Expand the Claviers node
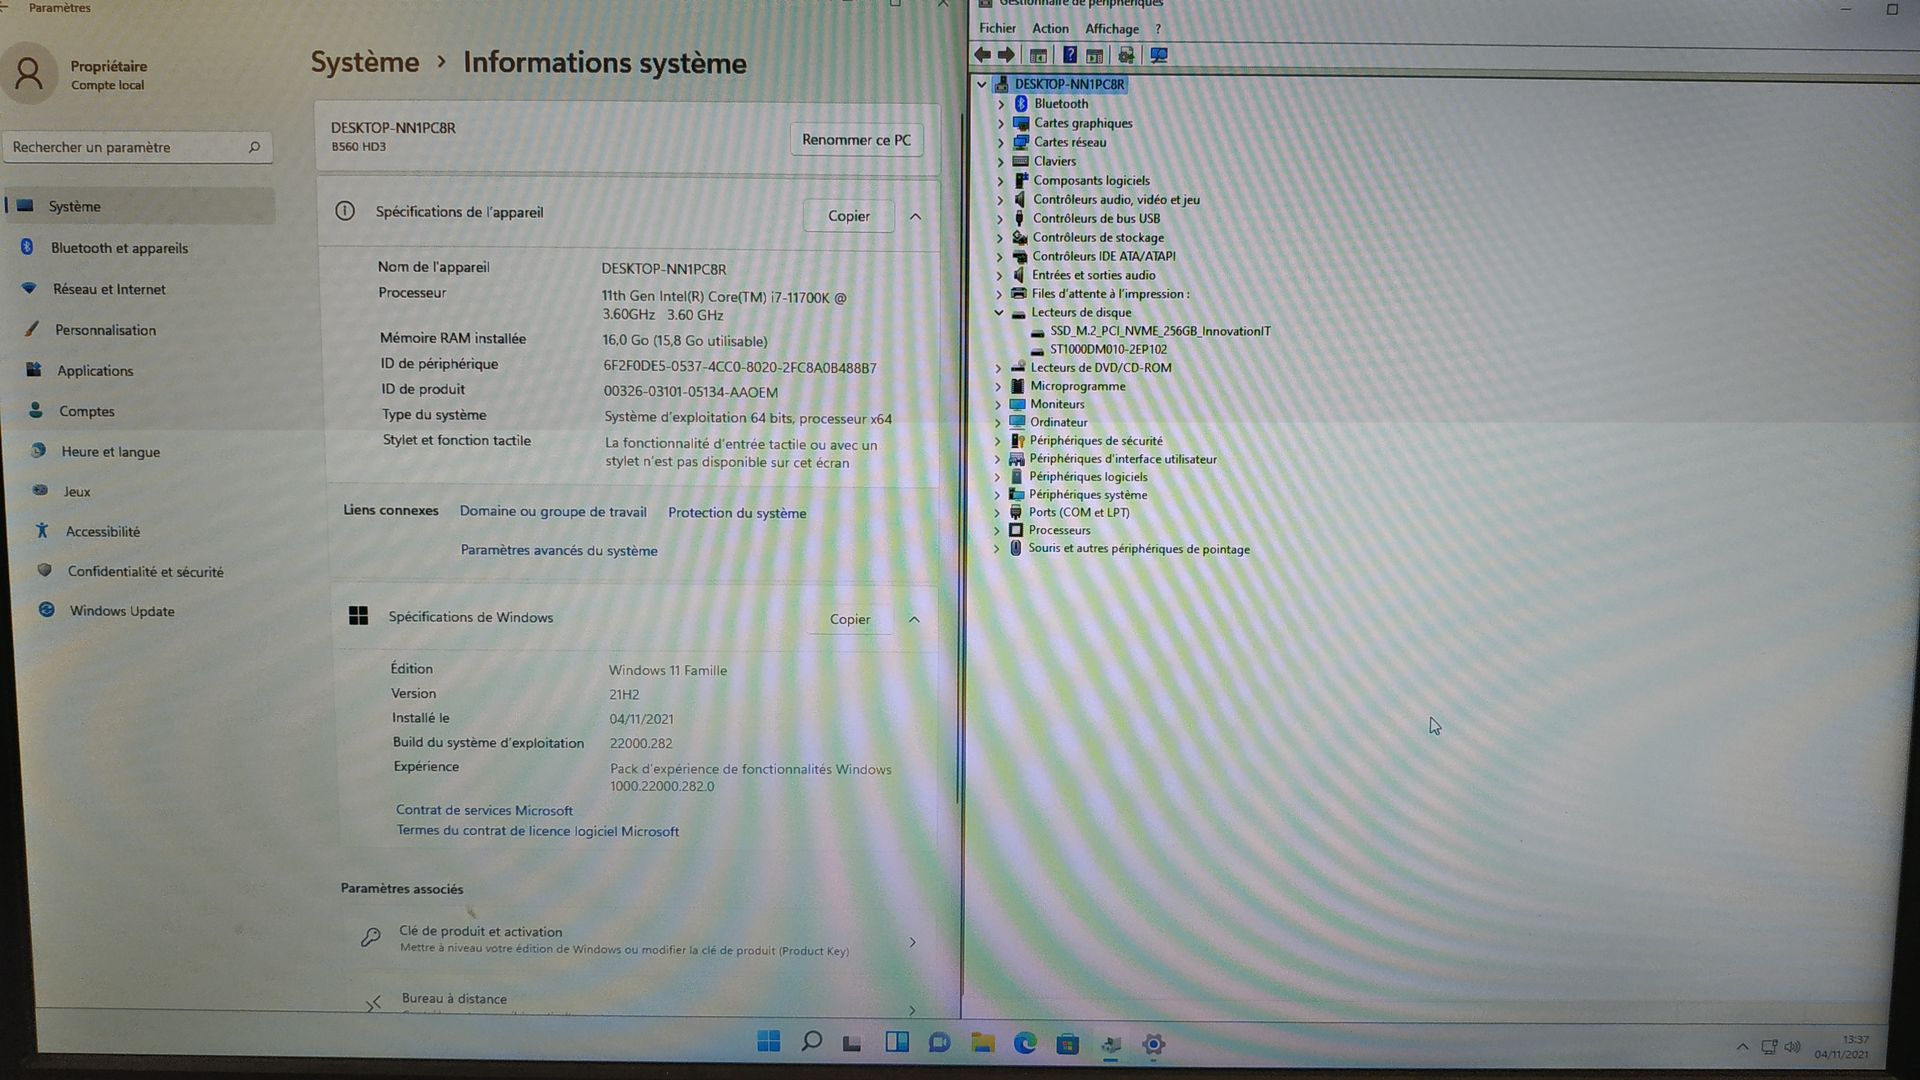This screenshot has width=1920, height=1080. 1001,161
